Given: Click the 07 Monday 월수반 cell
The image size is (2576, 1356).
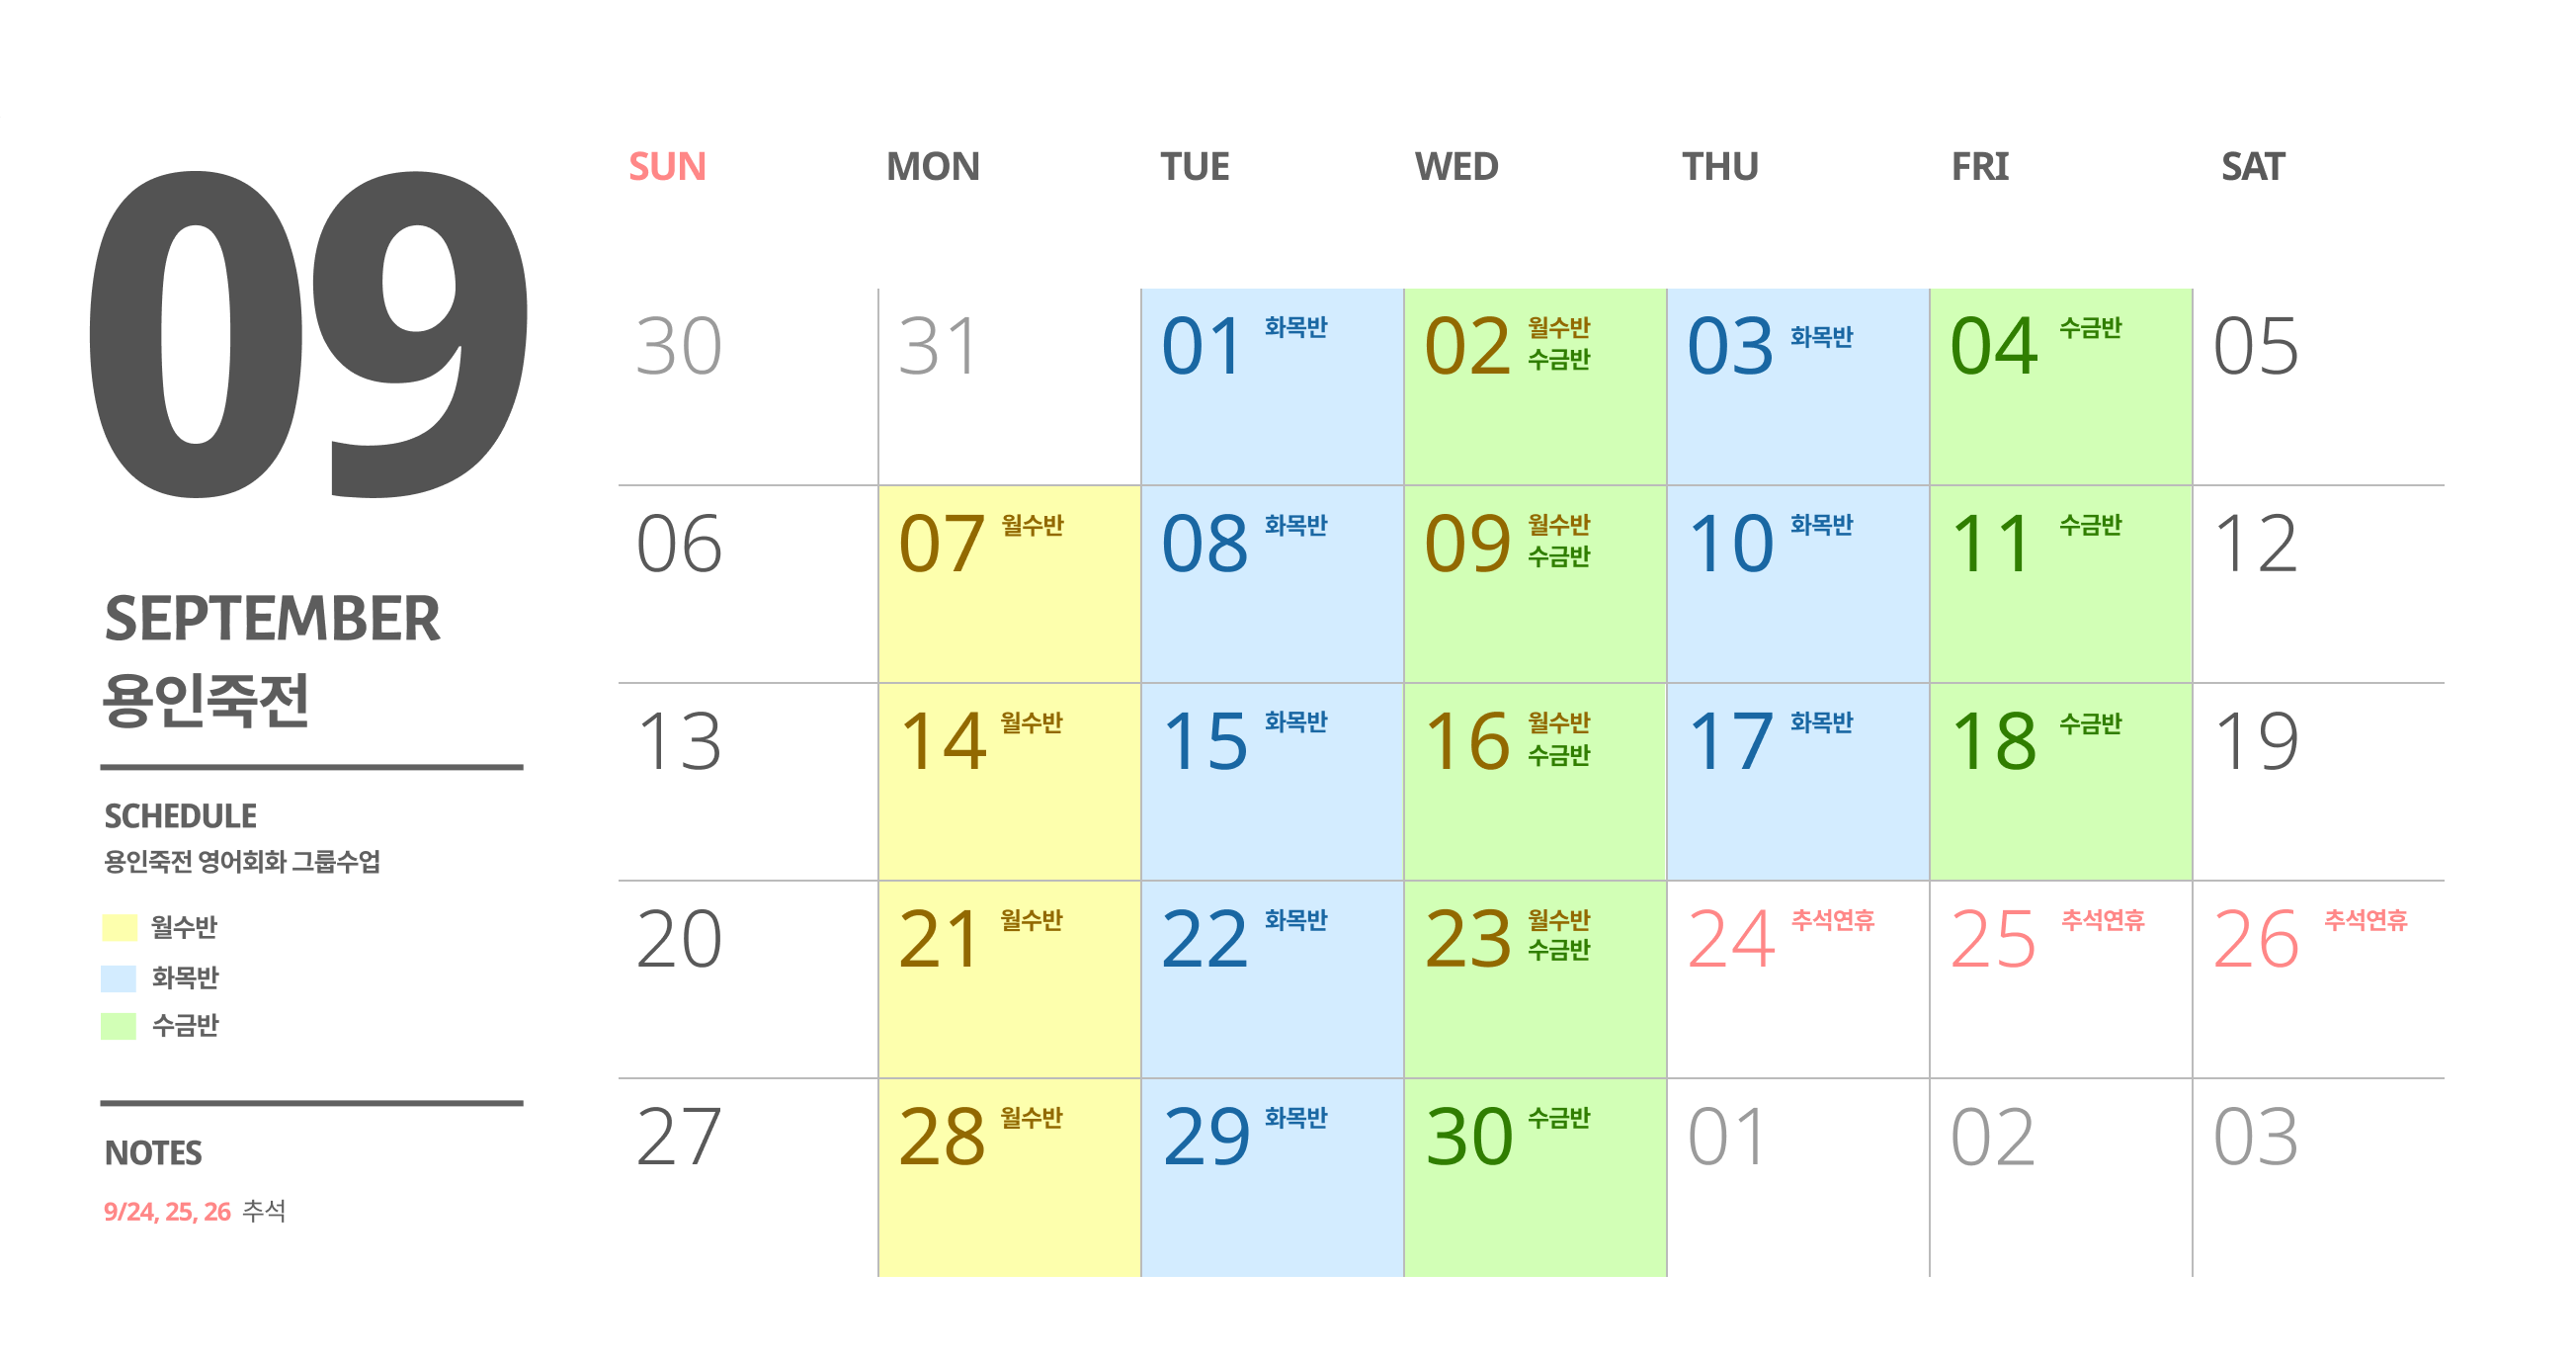Looking at the screenshot, I should coord(1009,584).
